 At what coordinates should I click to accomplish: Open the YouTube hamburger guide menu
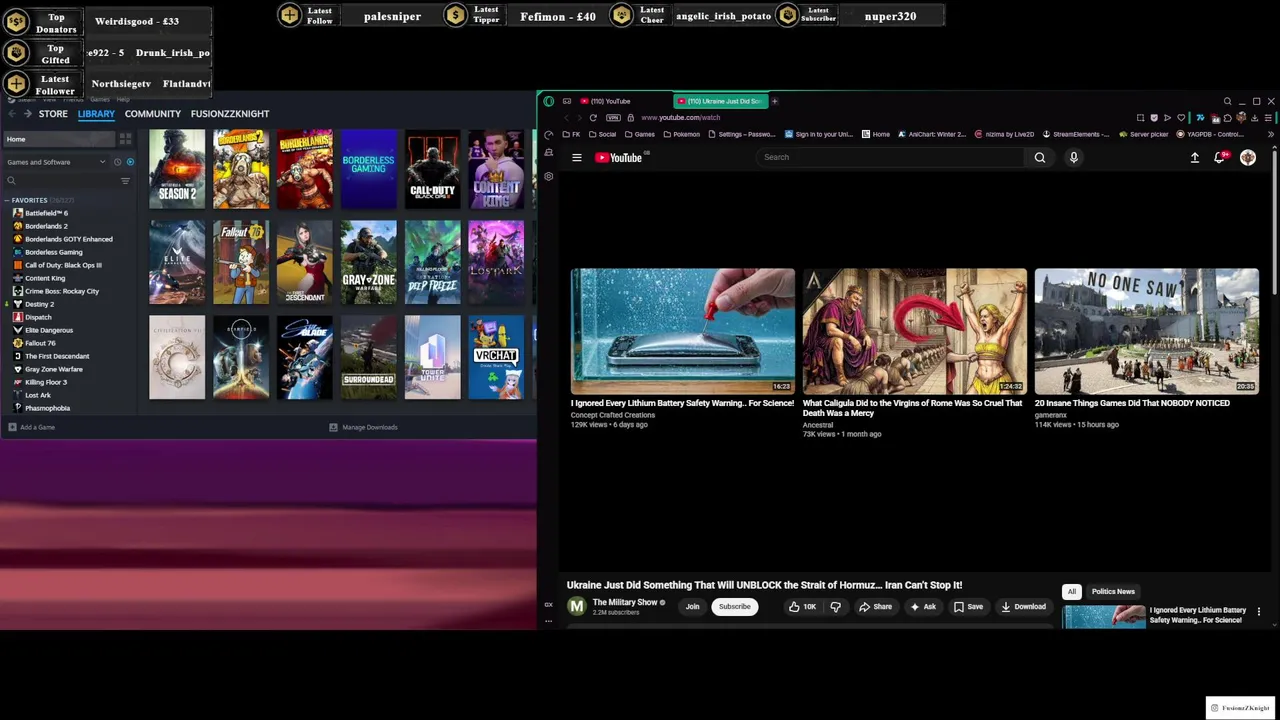coord(576,157)
